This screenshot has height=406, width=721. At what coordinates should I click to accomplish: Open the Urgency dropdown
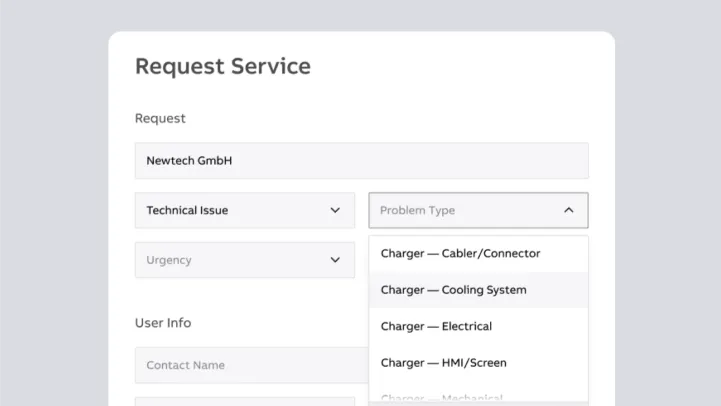pos(245,260)
